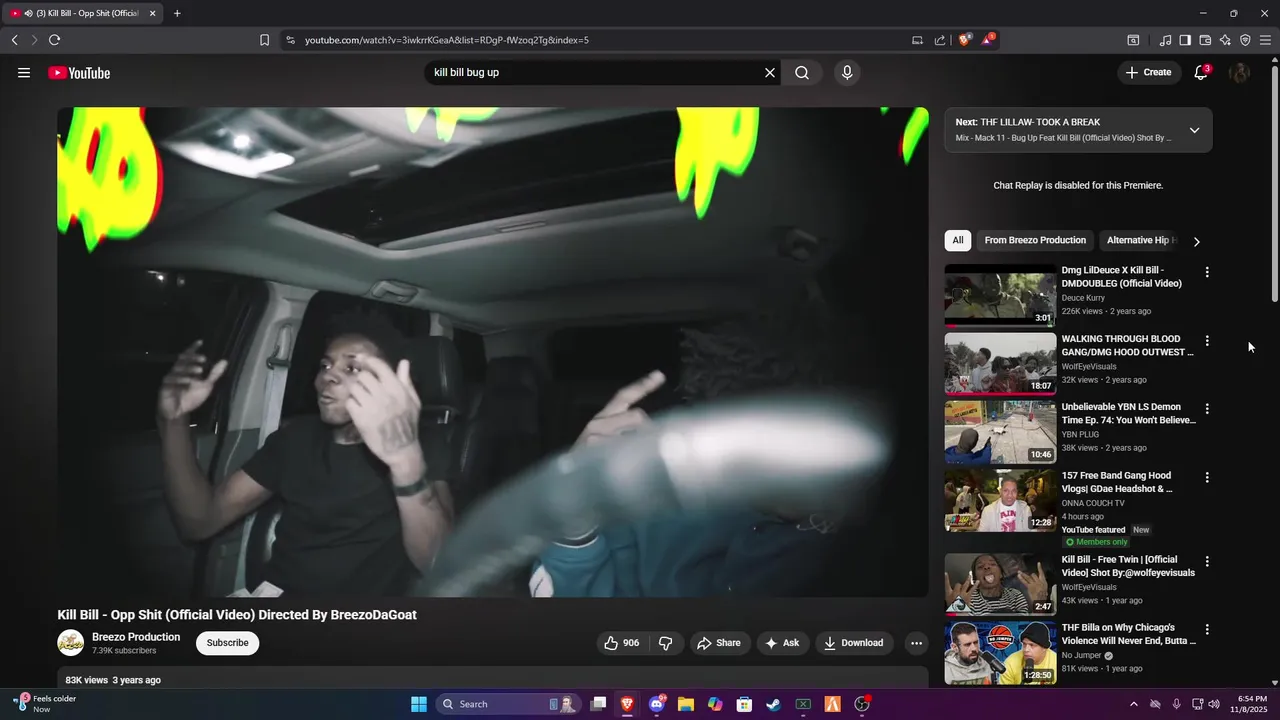Dislike the video with thumbs down
This screenshot has height=720, width=1280.
tap(665, 643)
